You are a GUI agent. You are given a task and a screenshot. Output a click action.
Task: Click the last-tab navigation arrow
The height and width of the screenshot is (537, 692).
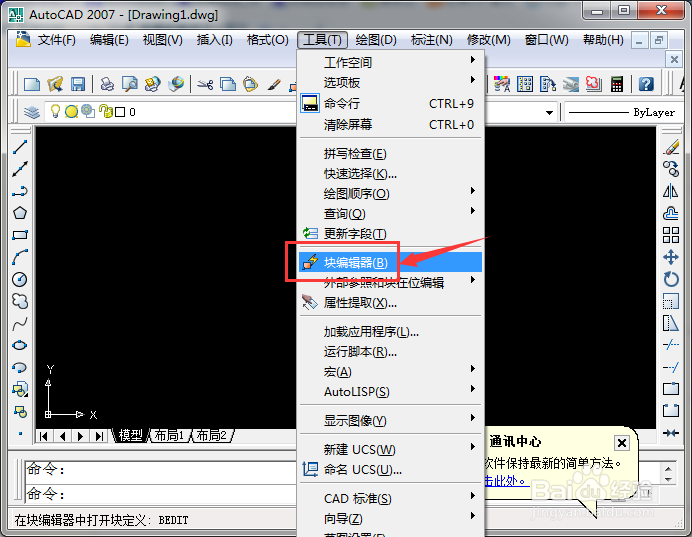pos(100,436)
